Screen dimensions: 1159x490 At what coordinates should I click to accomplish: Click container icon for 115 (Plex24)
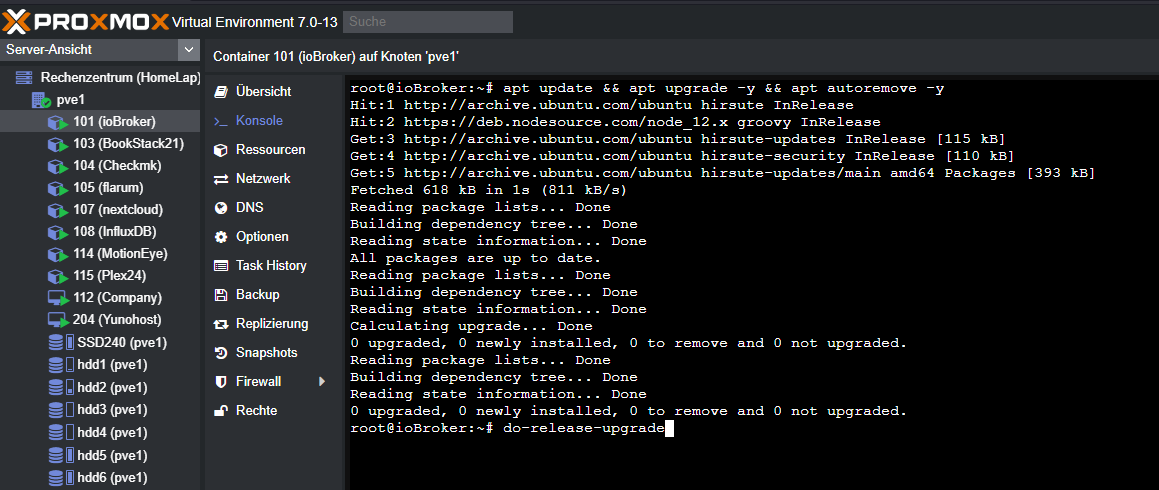57,276
